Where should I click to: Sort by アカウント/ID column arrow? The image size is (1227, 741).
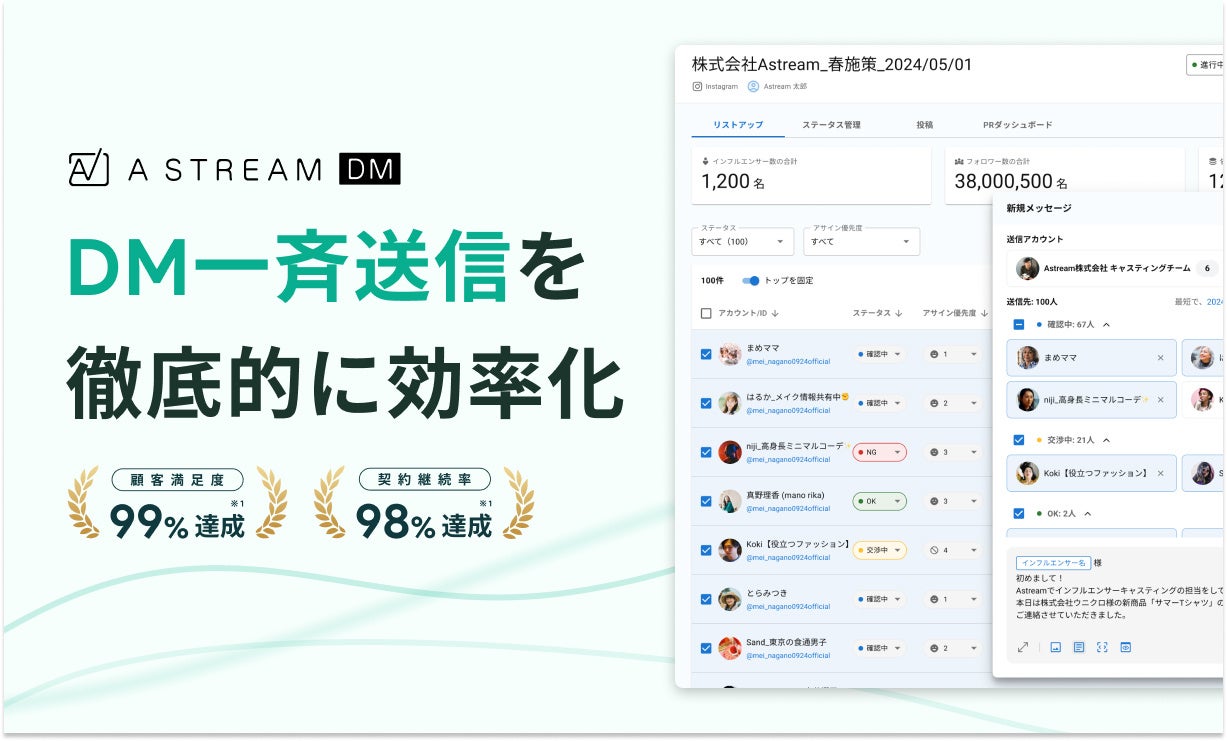pos(775,314)
